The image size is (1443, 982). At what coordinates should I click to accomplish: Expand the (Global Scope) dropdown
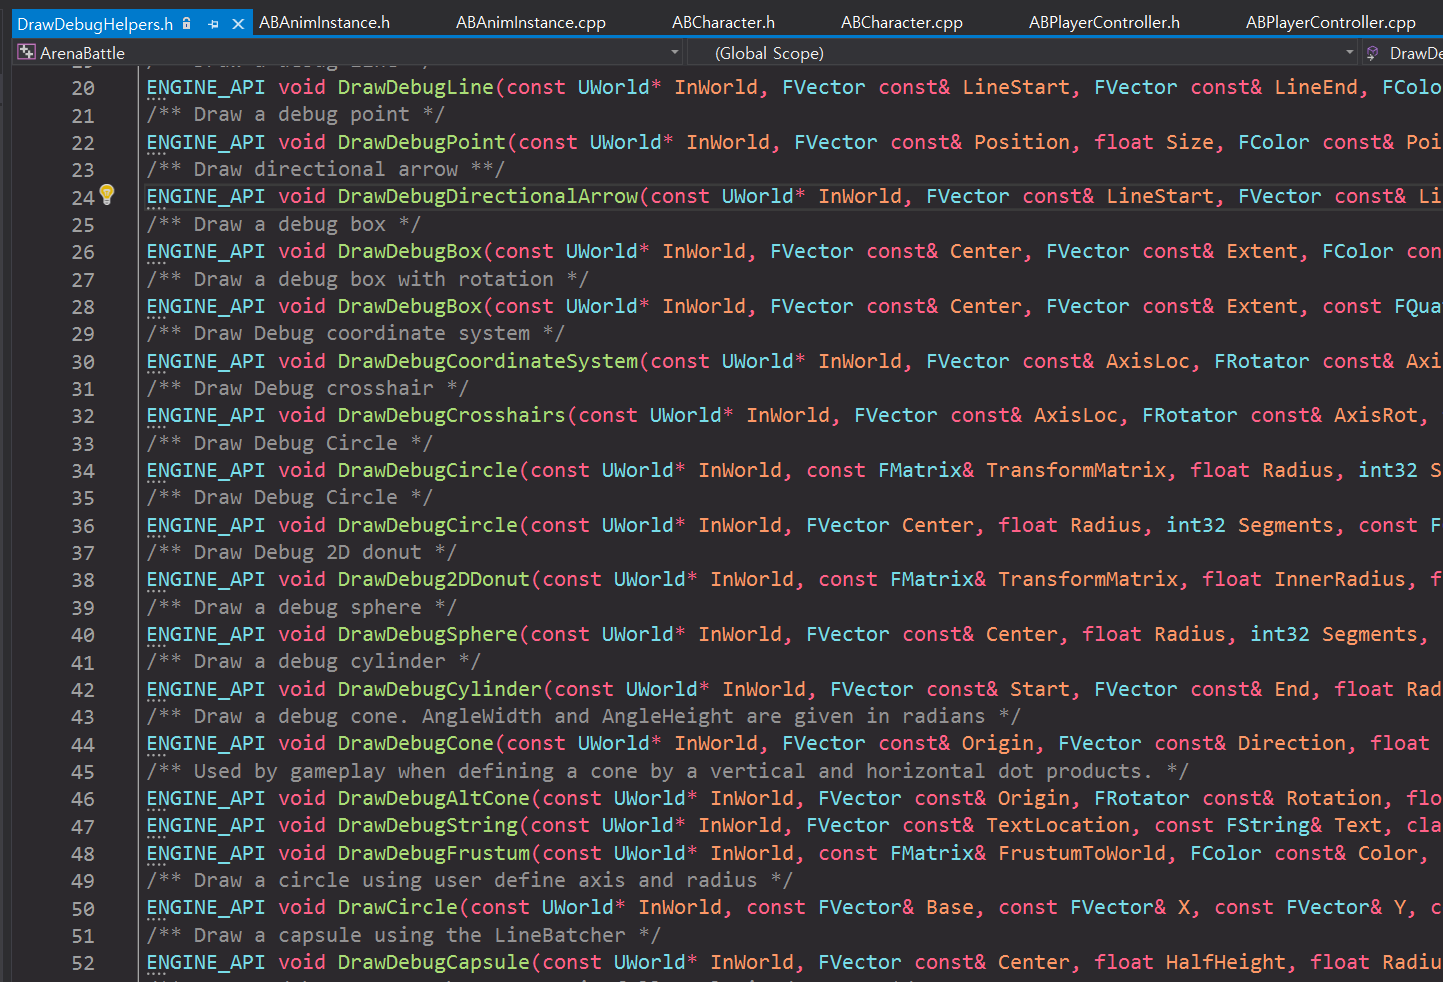[1349, 53]
